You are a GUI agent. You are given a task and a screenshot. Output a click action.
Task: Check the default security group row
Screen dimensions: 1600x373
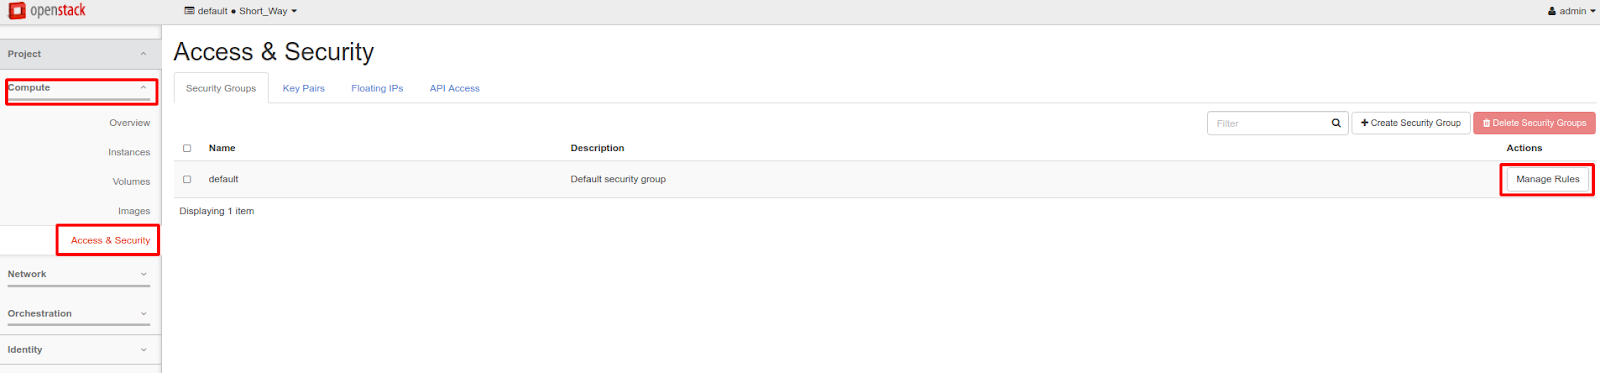[187, 180]
